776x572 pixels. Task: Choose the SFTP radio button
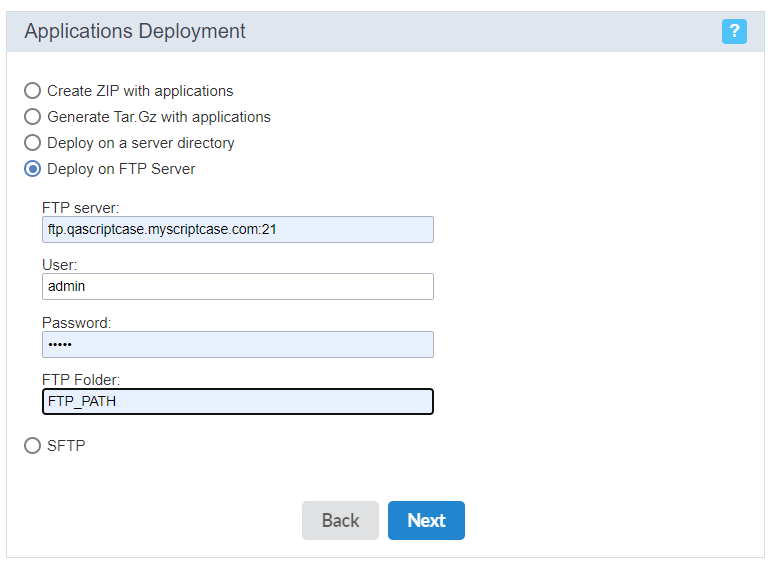pos(33,445)
